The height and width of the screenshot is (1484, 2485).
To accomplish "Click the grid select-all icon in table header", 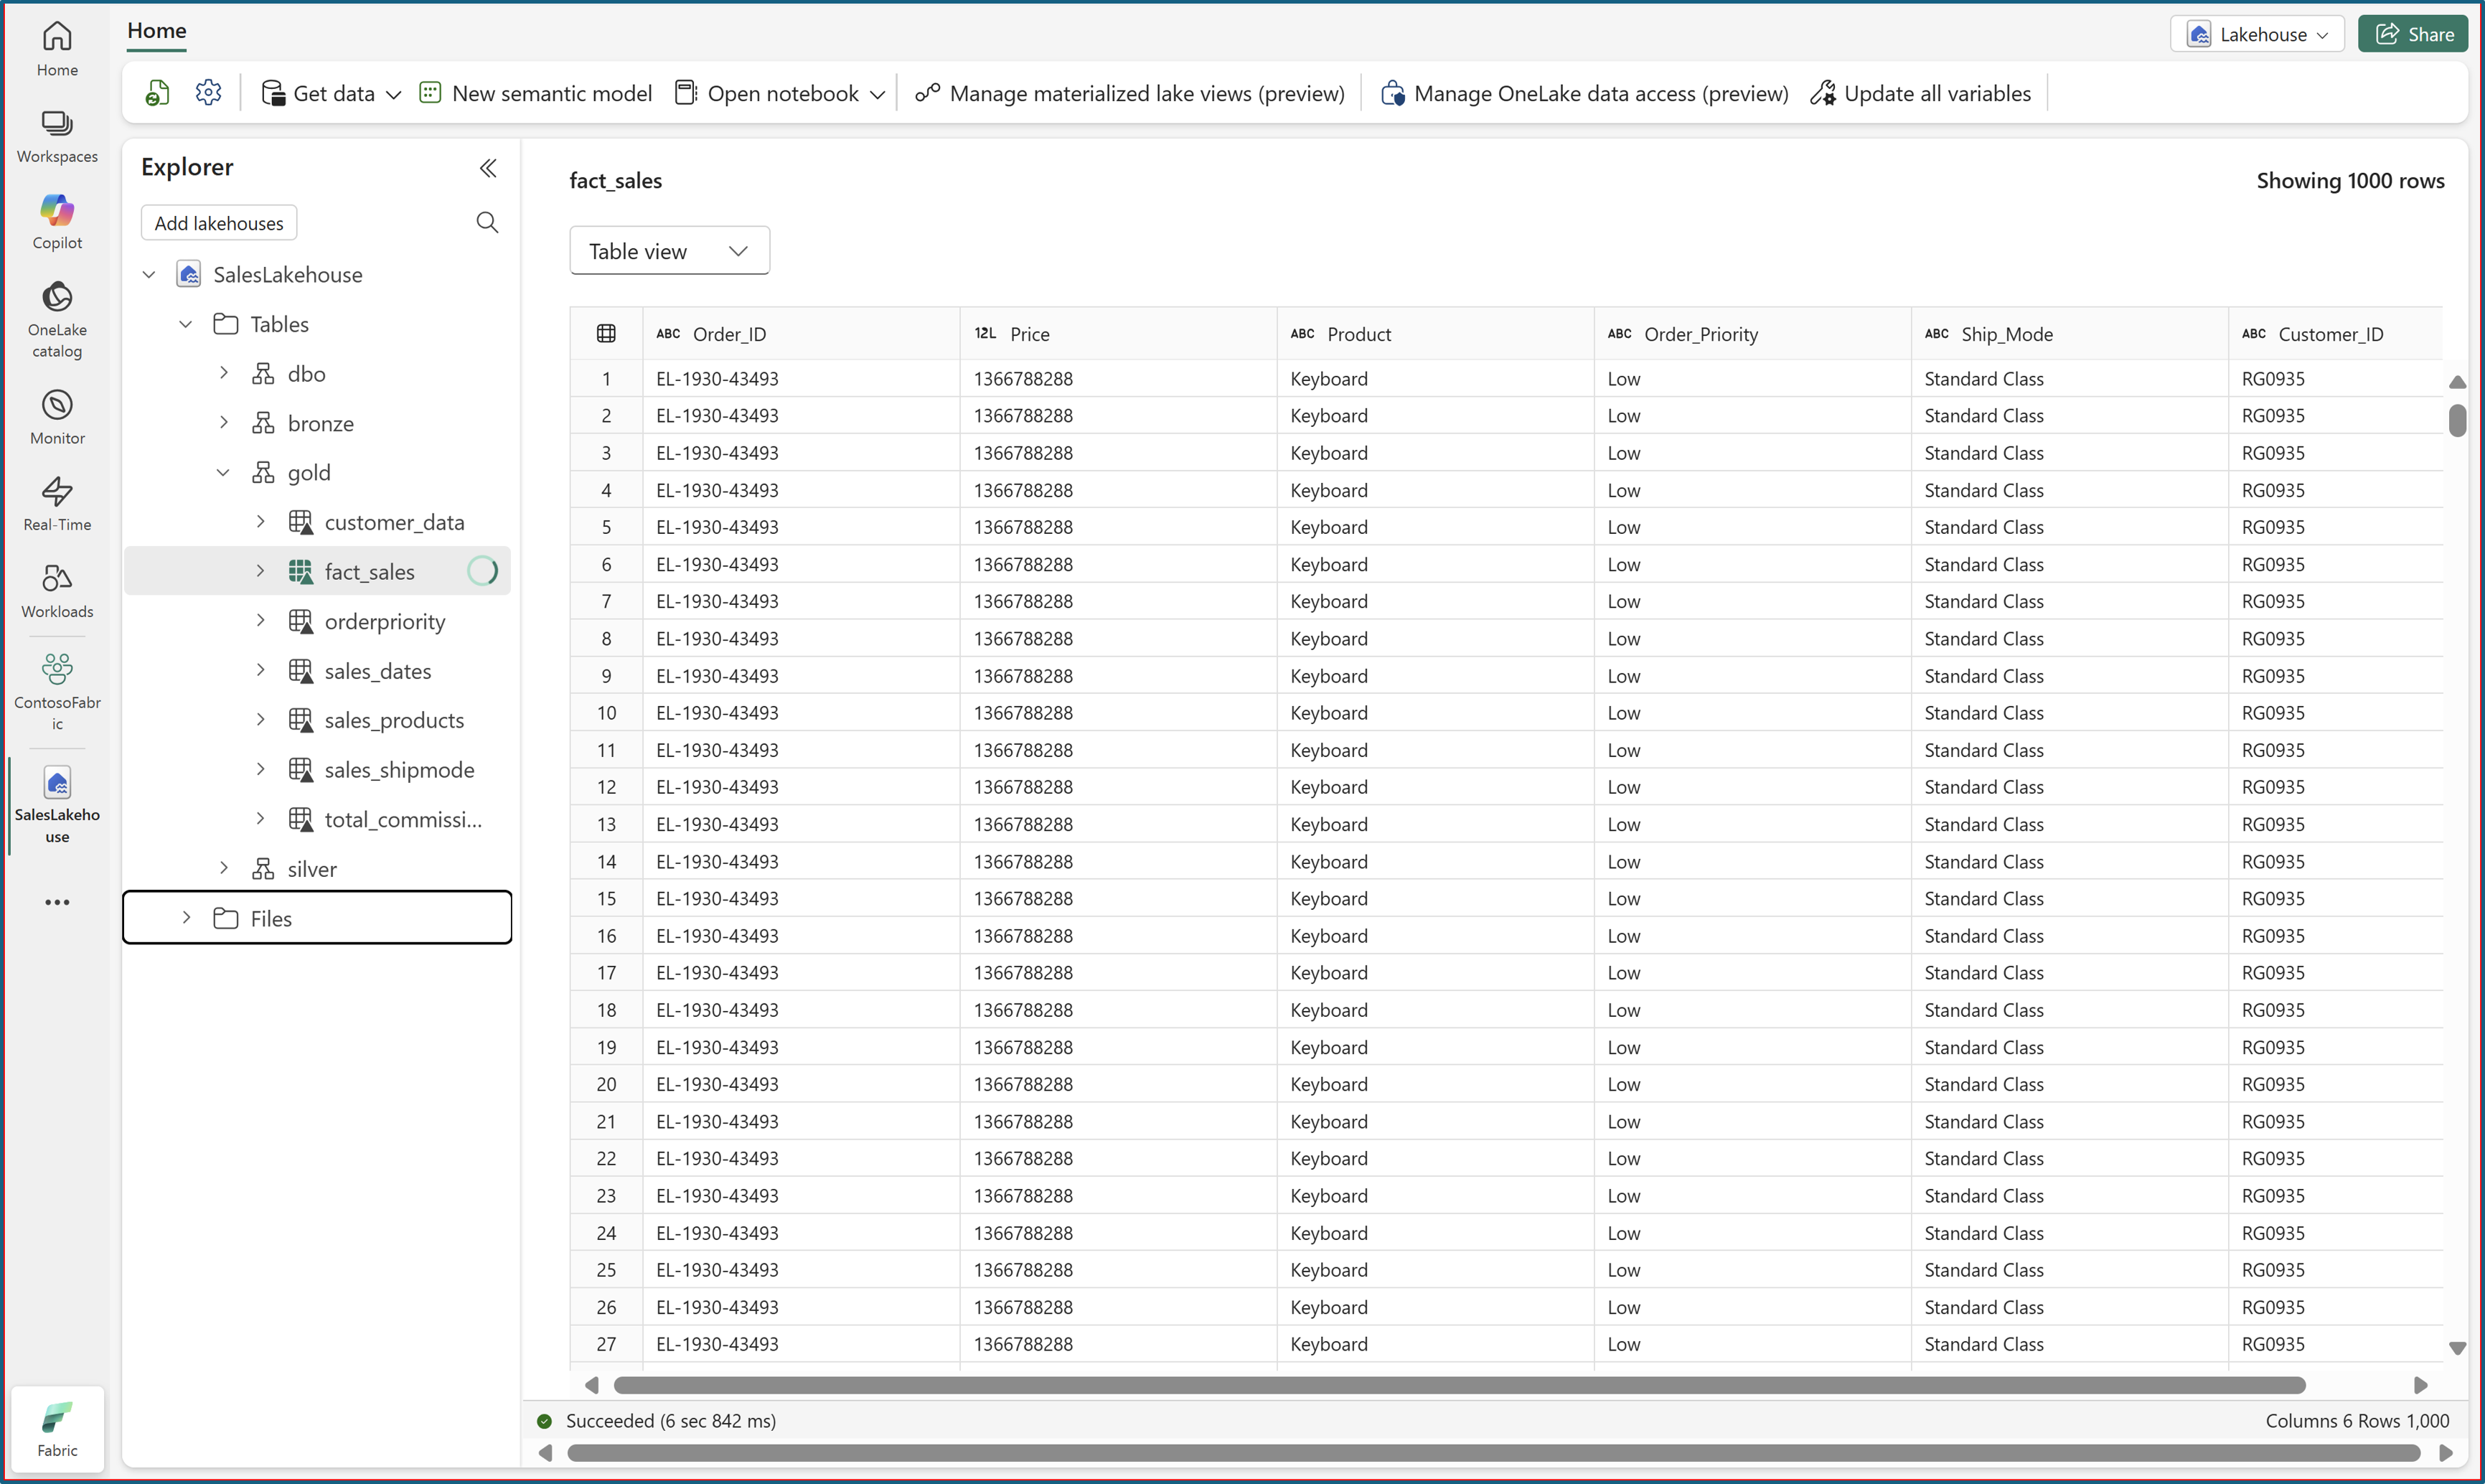I will 606,333.
